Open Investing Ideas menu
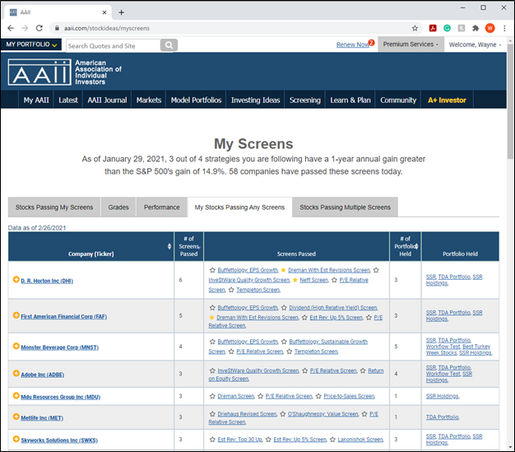Viewport: 515px width, 452px height. [255, 100]
